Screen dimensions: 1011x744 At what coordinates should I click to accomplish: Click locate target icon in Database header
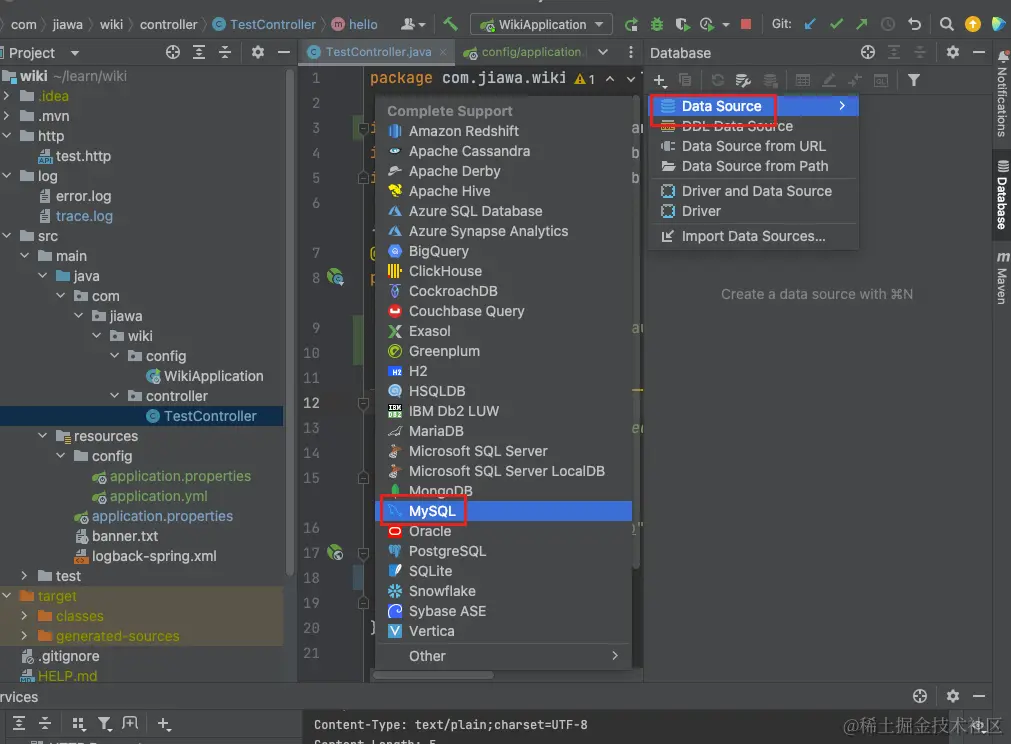(x=868, y=52)
